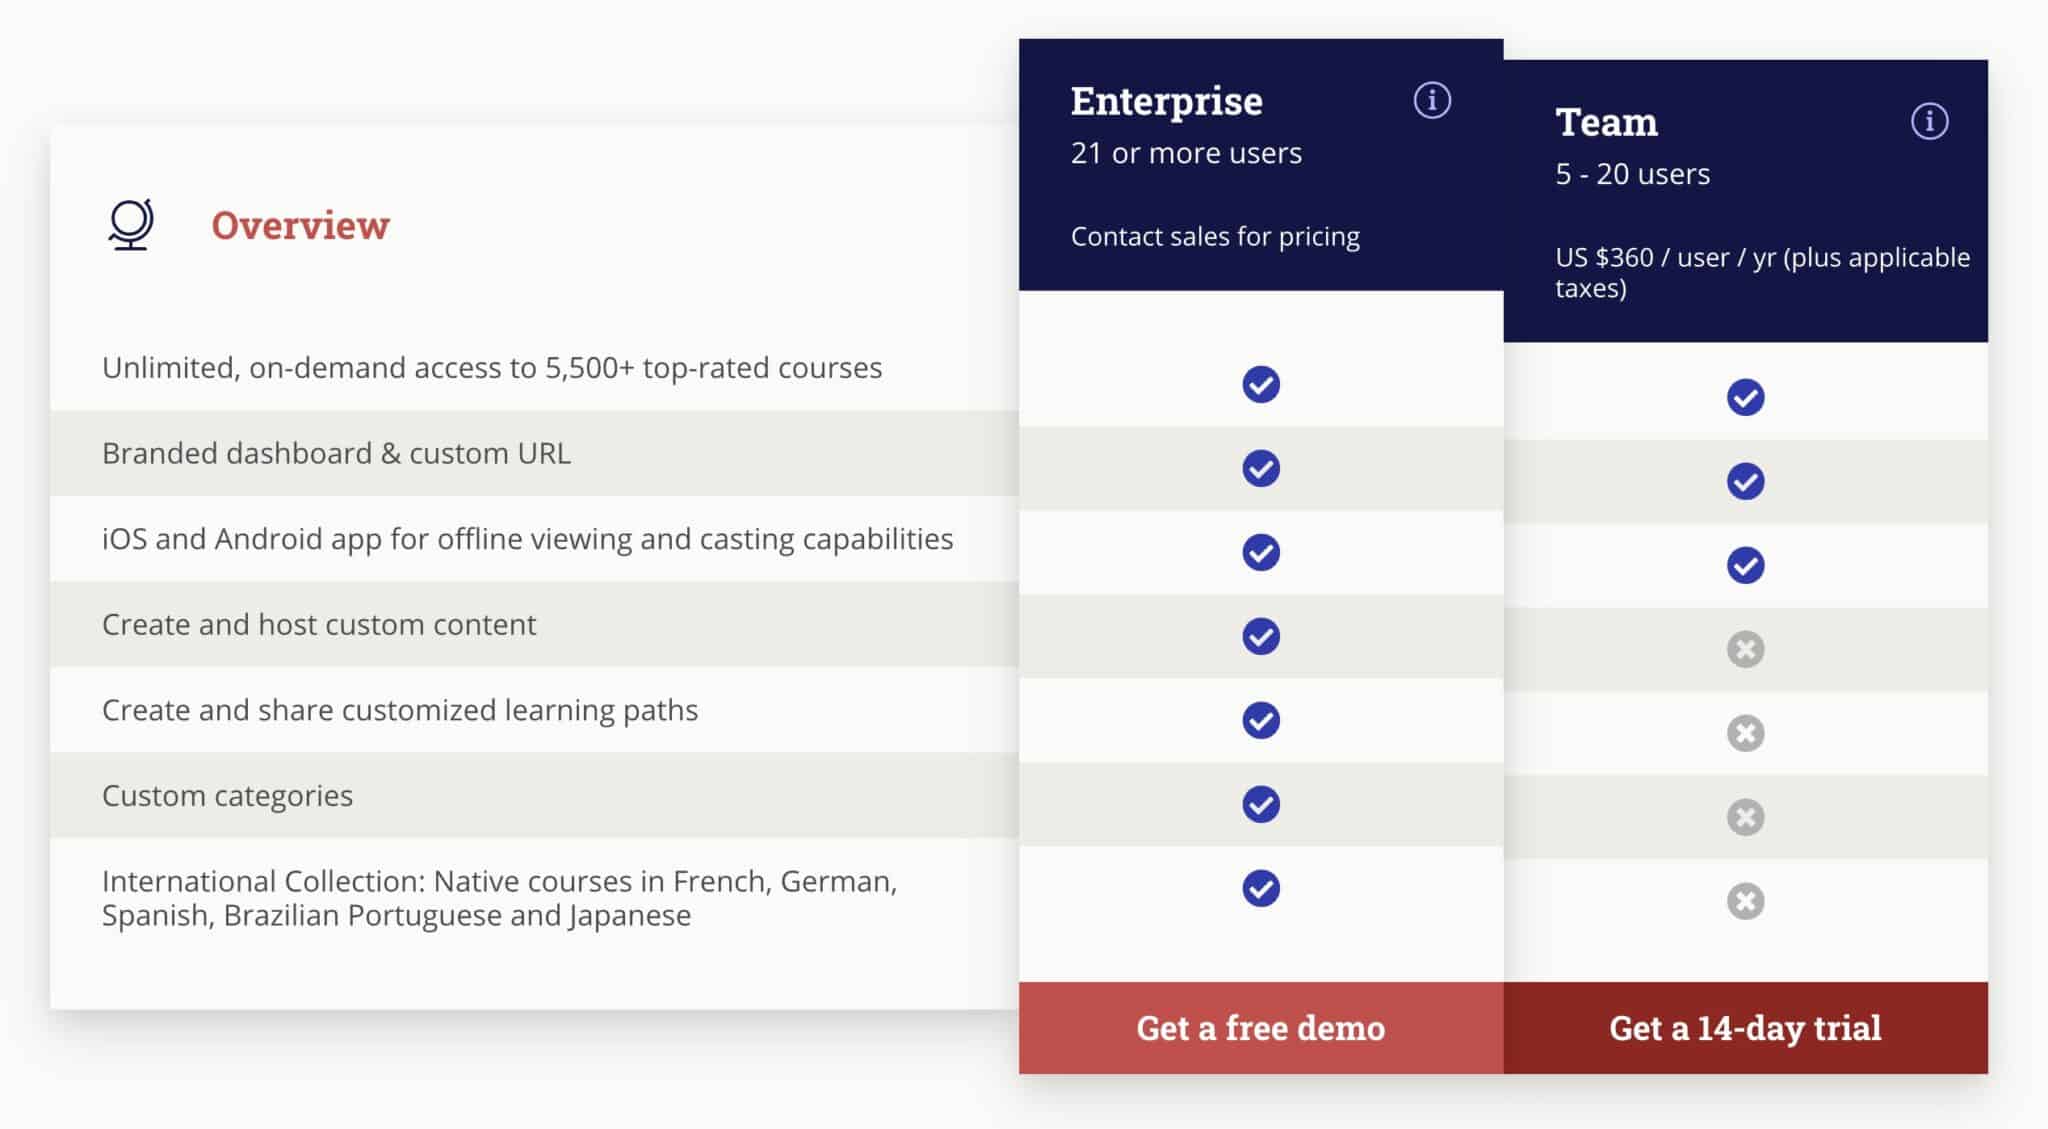Click the X icon for Team custom content
Image resolution: width=2048 pixels, height=1129 pixels.
[x=1744, y=650]
